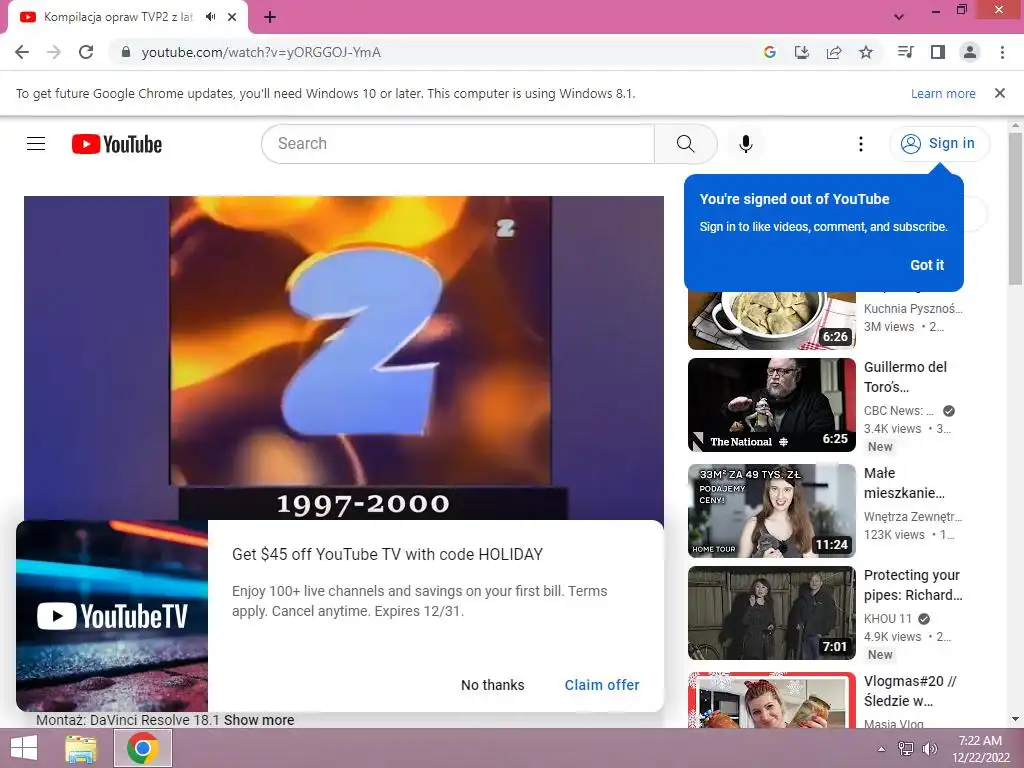
Task: Open the Małe mieszkanie video thumbnail
Action: point(772,511)
